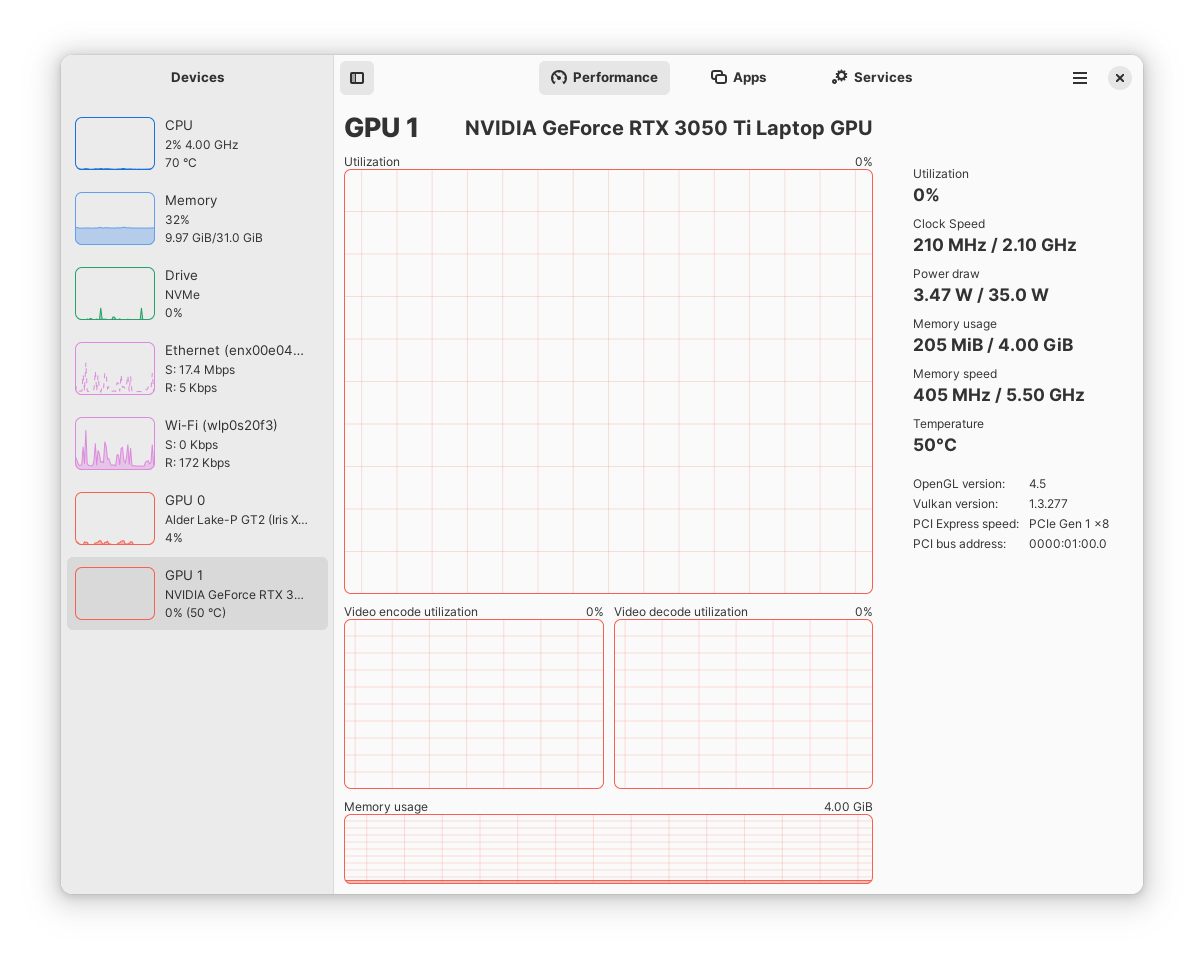The height and width of the screenshot is (961, 1204).
Task: Switch to the Performance tab
Action: (604, 78)
